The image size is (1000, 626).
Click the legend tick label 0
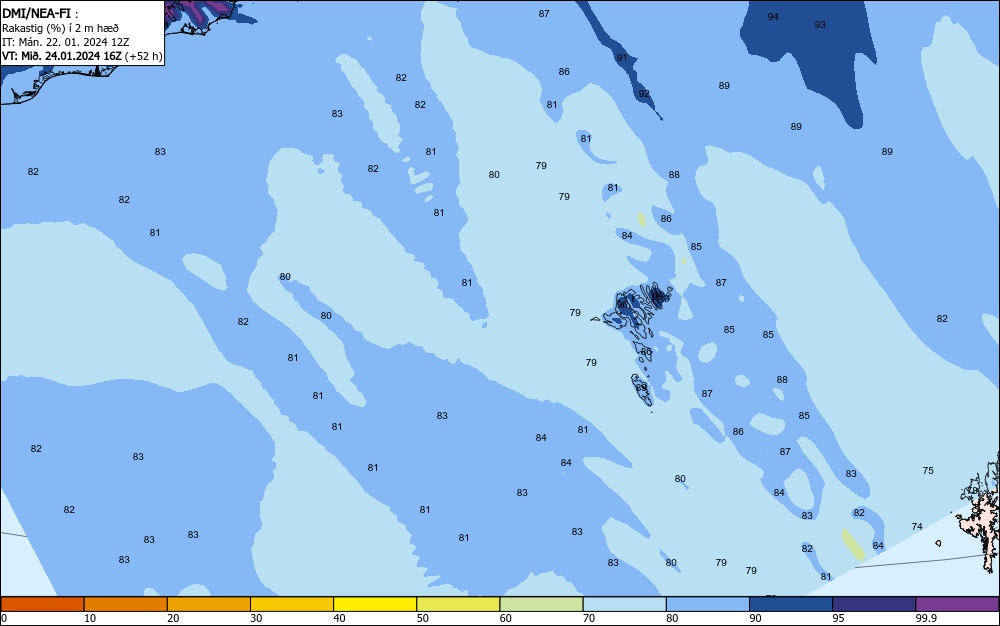[4, 618]
